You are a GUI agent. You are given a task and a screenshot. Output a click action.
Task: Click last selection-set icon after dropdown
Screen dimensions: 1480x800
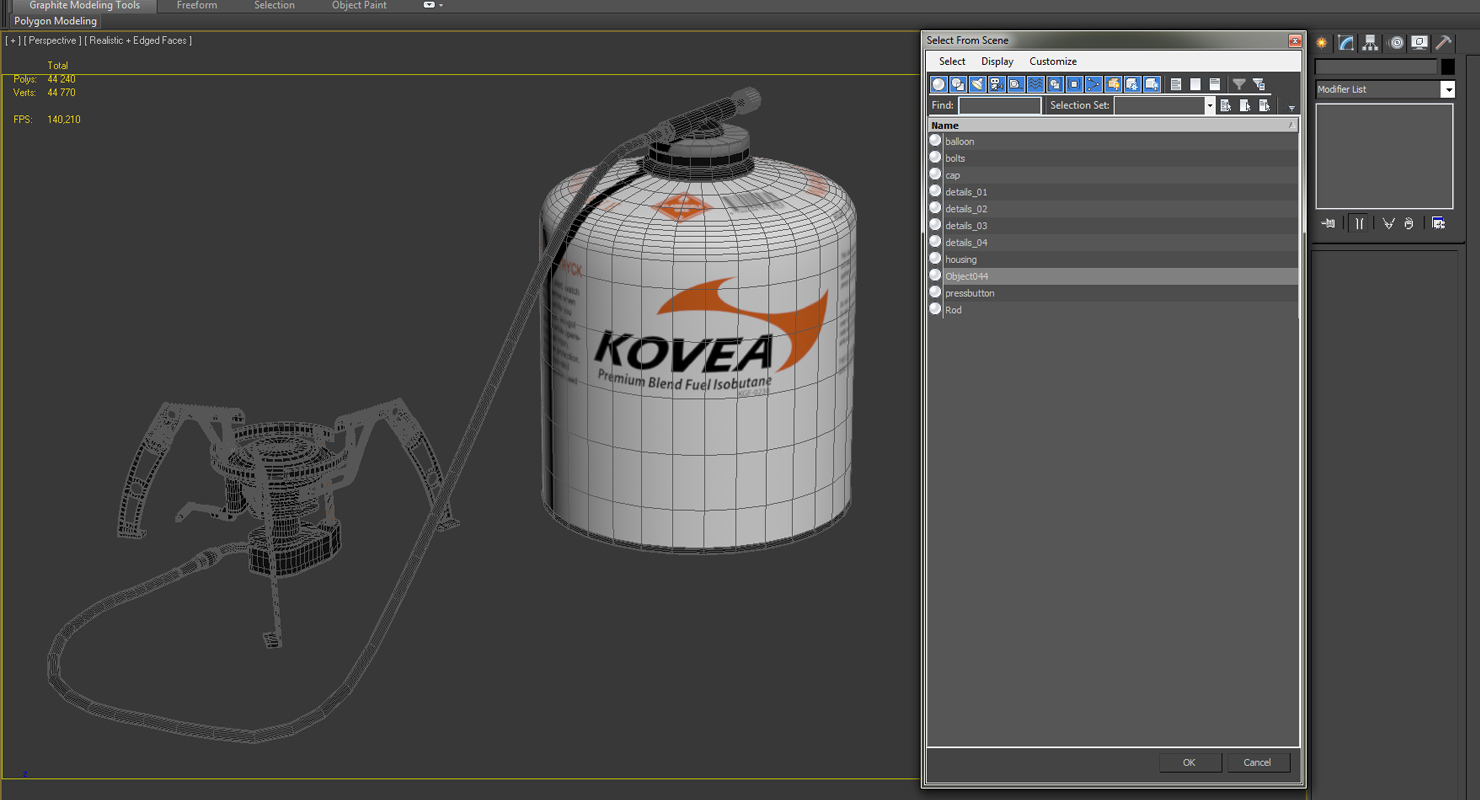point(1264,105)
